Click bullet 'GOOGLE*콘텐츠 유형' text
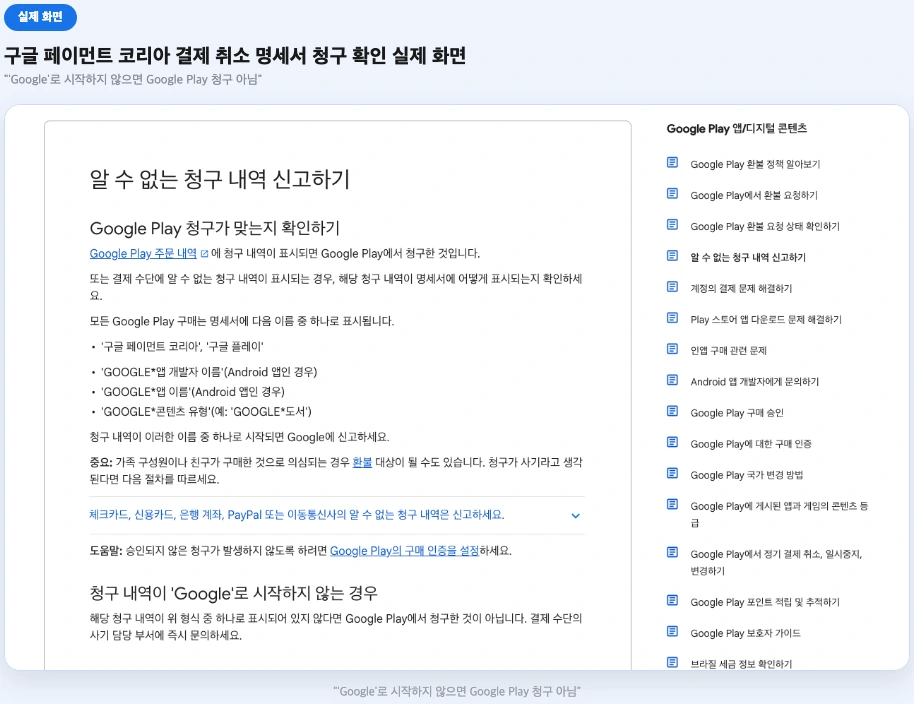Image resolution: width=914 pixels, height=704 pixels. point(206,412)
